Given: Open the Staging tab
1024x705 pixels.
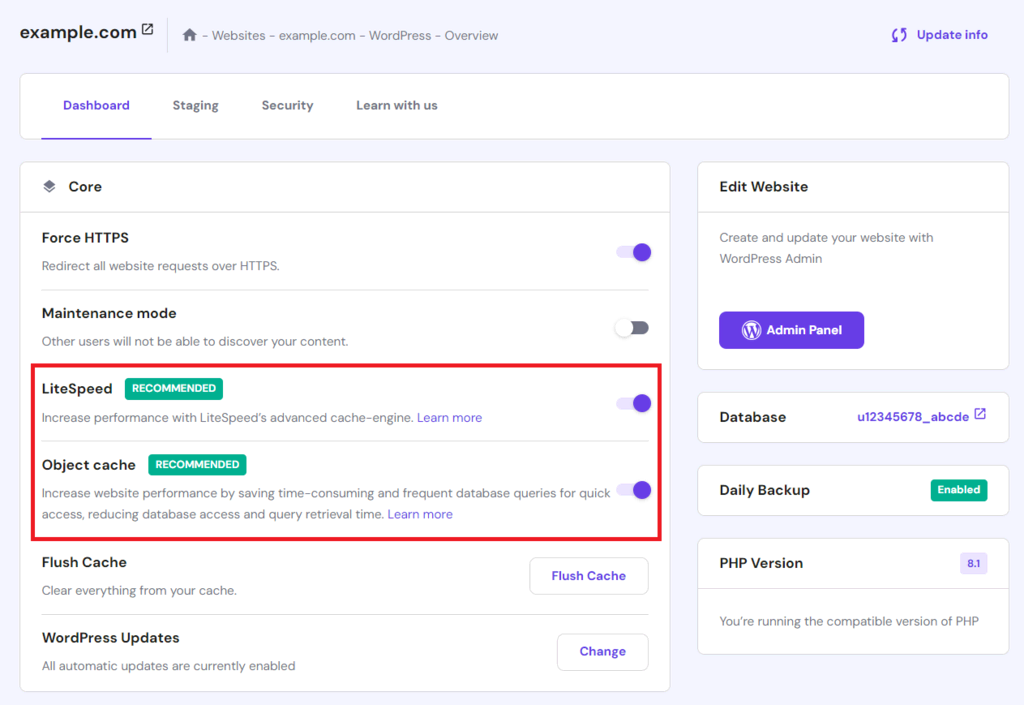Looking at the screenshot, I should 195,106.
